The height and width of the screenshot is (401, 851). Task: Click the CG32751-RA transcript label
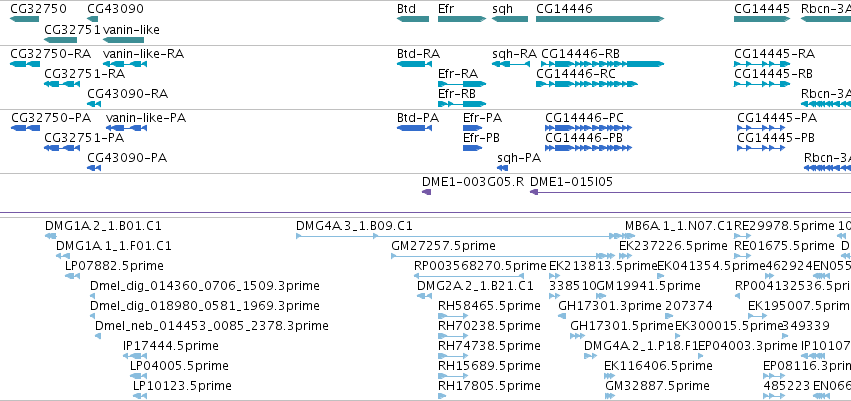click(x=84, y=74)
